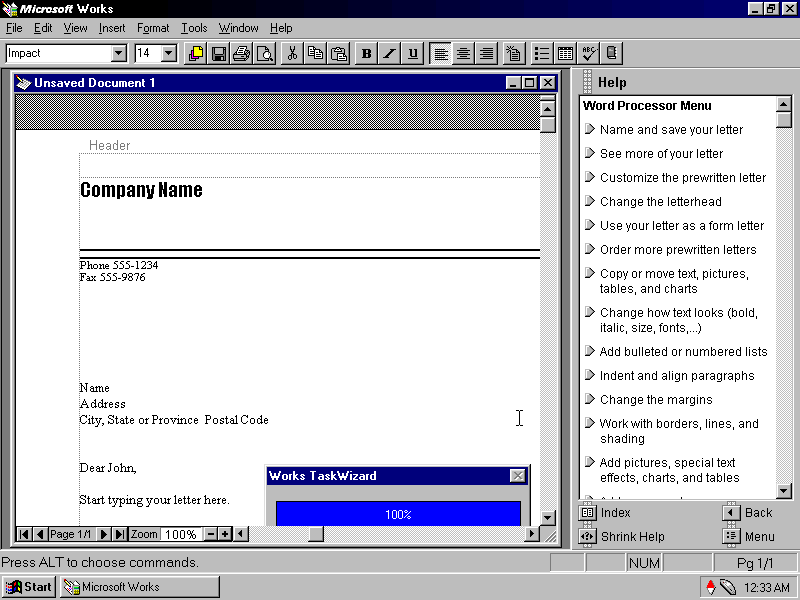
Task: Expand the Impact font name dropdown
Action: (119, 54)
